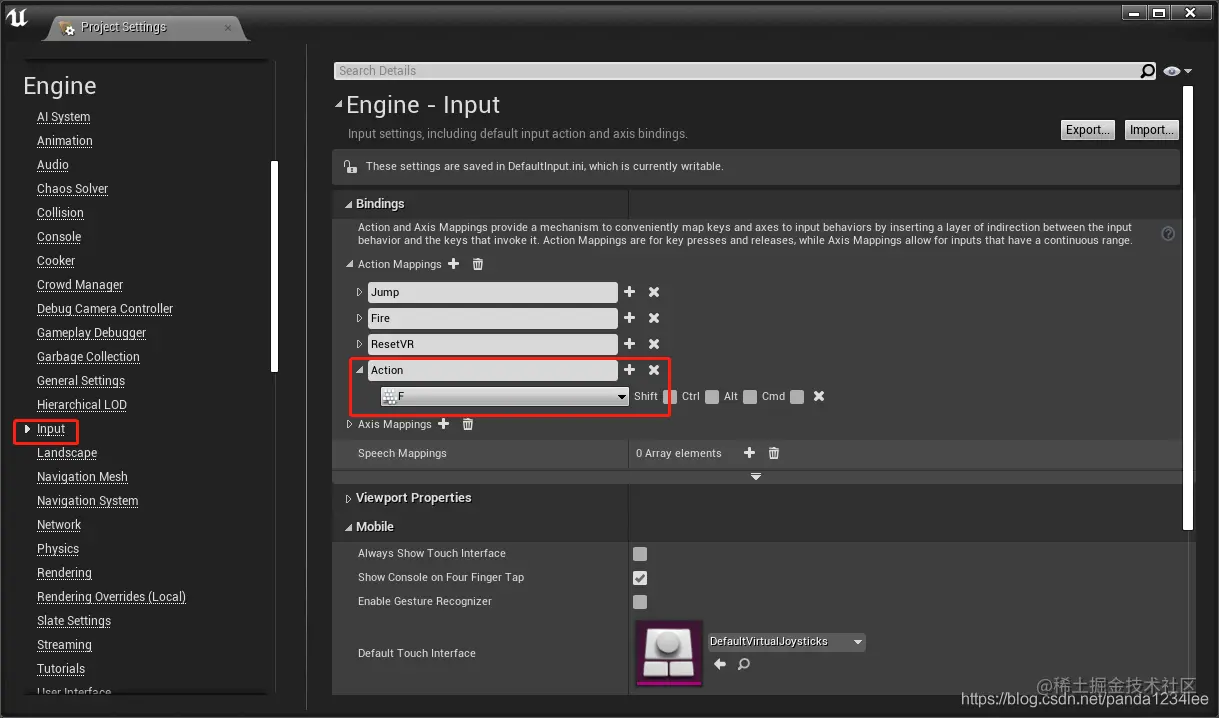
Task: Toggle Cmd modifier for F key
Action: [797, 397]
